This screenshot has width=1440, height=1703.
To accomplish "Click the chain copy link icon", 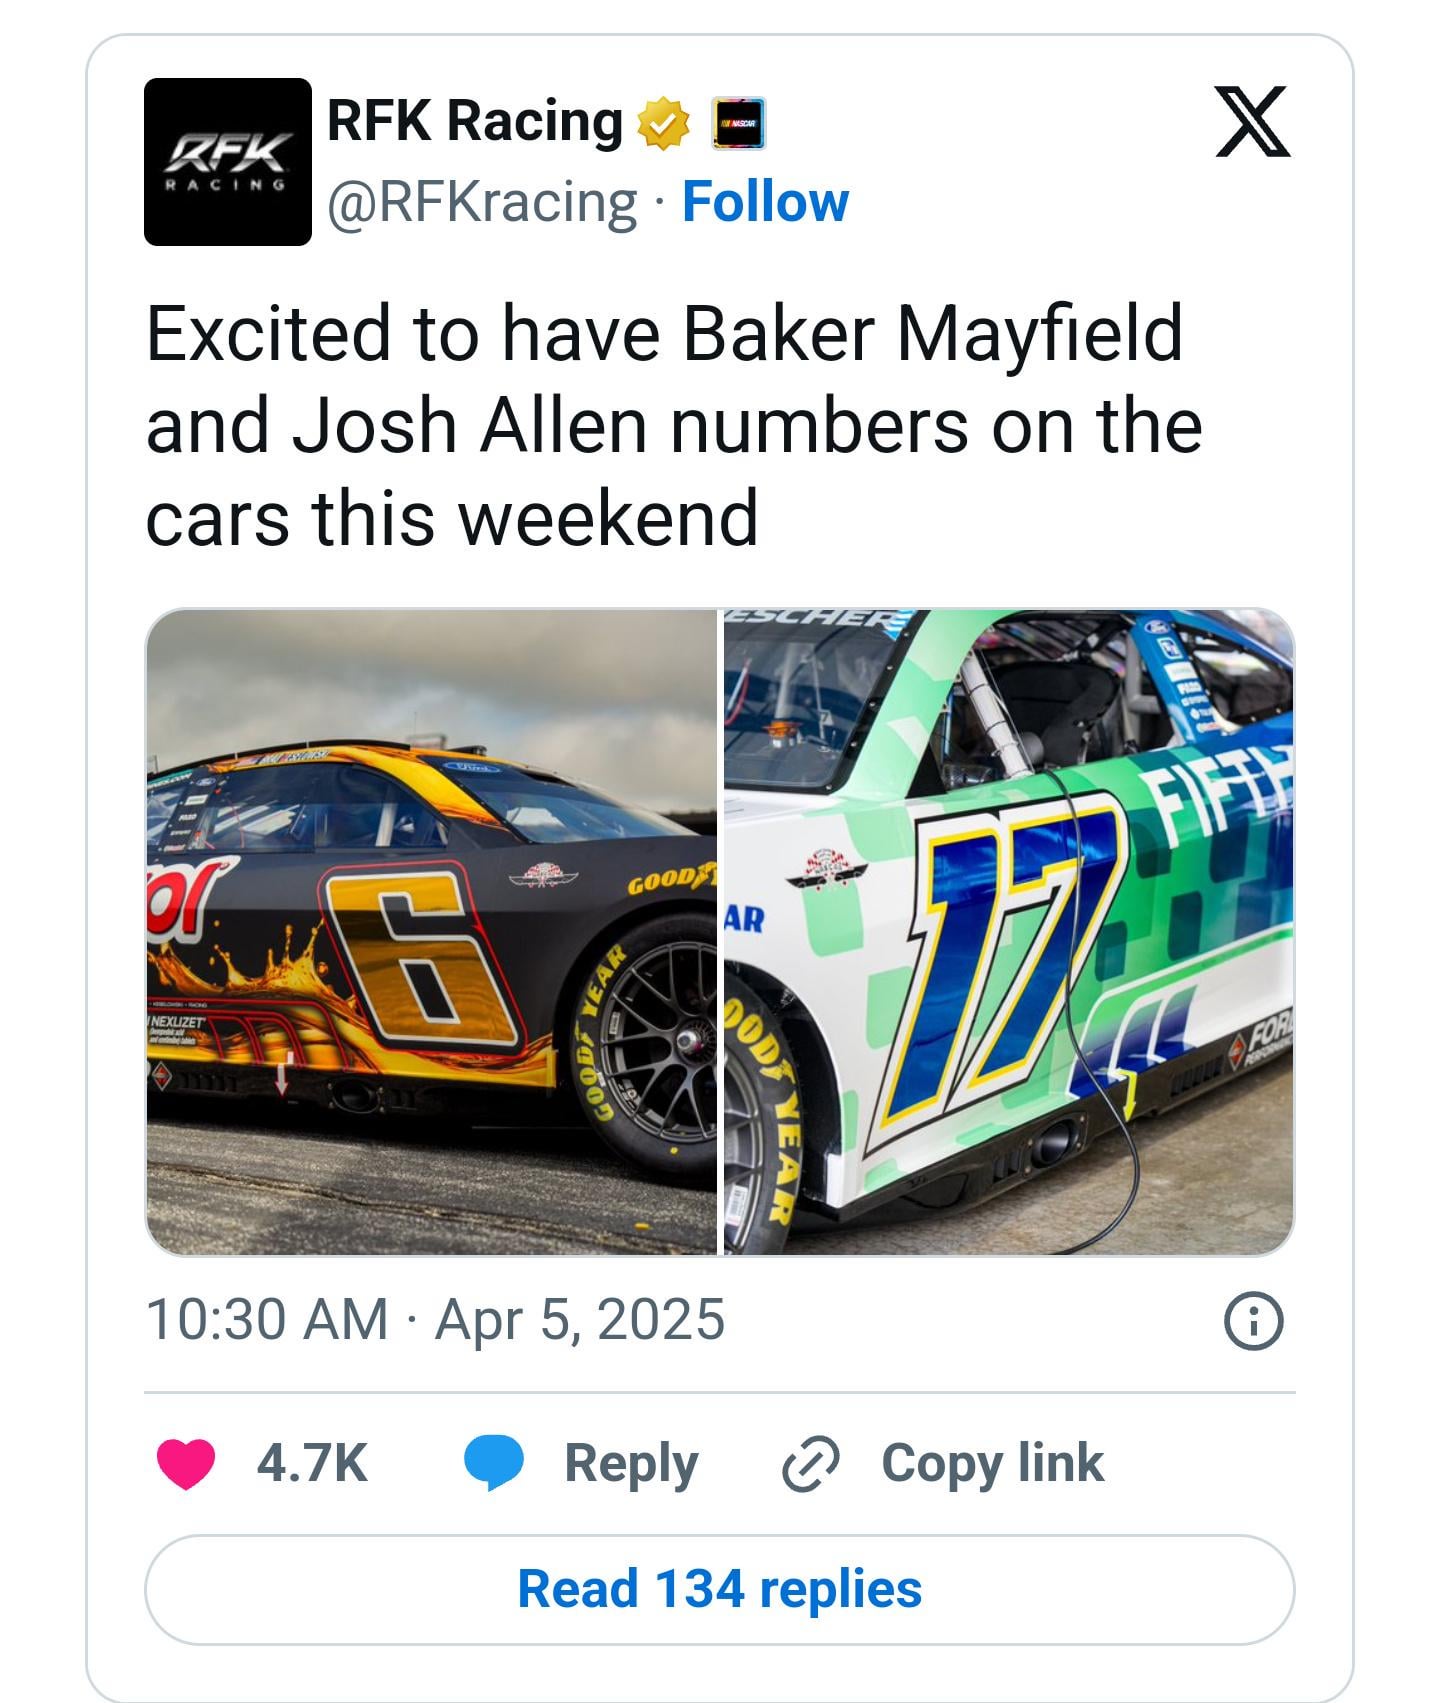I will pos(809,1465).
